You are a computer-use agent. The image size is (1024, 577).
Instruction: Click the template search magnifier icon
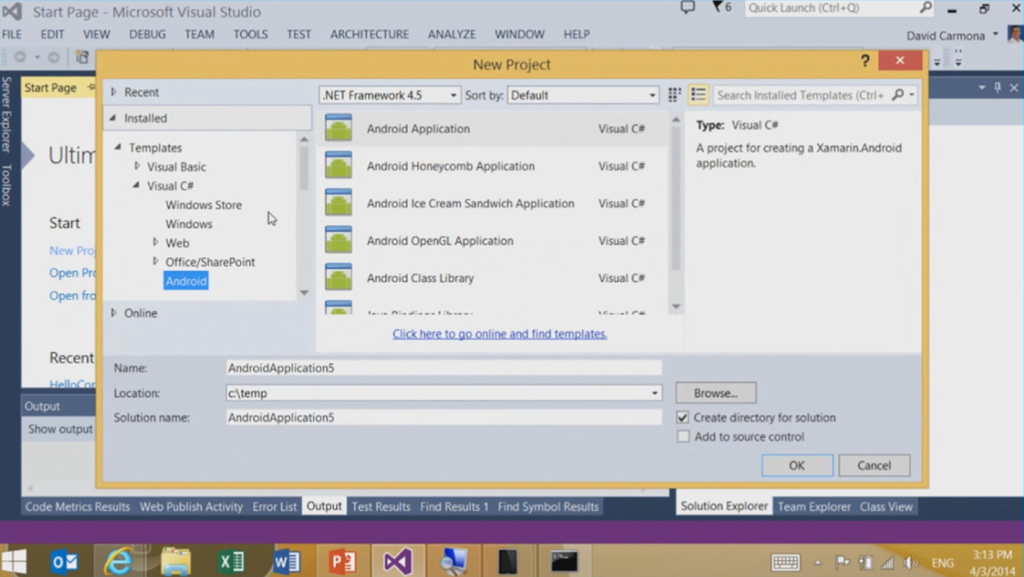(898, 95)
